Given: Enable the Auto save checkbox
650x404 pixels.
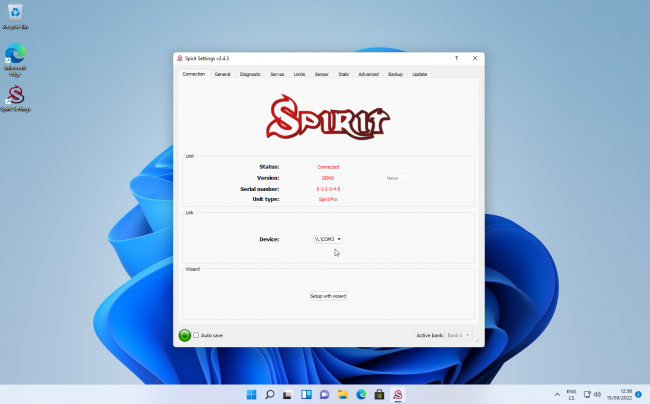Looking at the screenshot, I should tap(196, 335).
